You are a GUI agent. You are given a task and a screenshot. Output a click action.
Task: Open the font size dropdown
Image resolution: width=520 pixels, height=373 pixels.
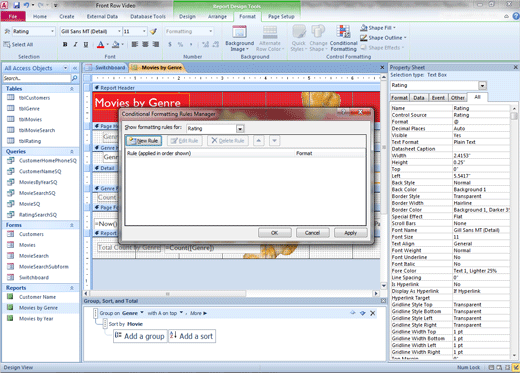point(144,31)
